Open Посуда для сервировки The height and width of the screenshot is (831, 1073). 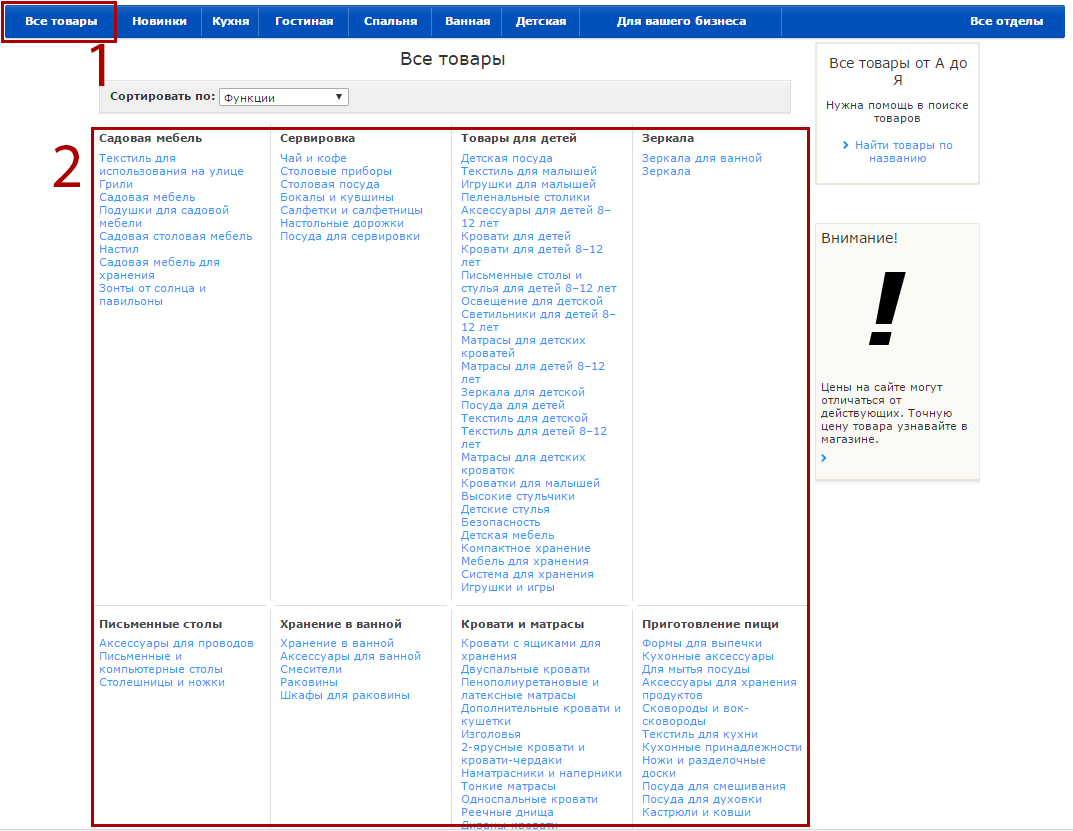tap(350, 236)
